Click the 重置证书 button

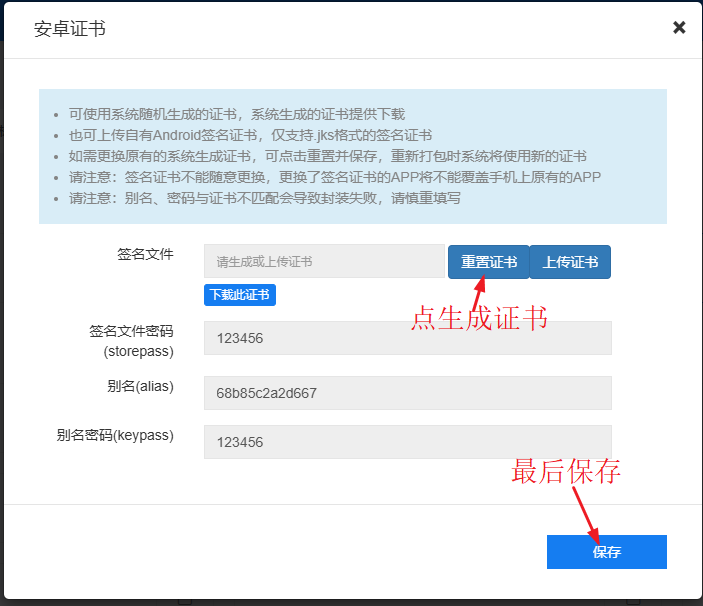488,262
